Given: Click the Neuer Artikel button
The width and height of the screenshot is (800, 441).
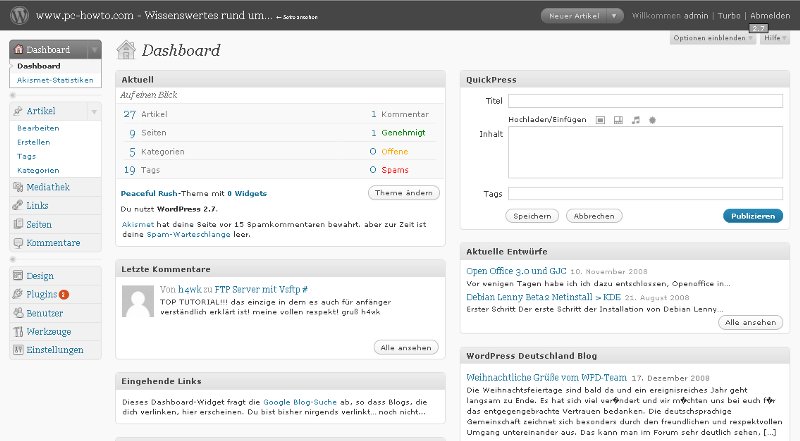Looking at the screenshot, I should (x=574, y=16).
